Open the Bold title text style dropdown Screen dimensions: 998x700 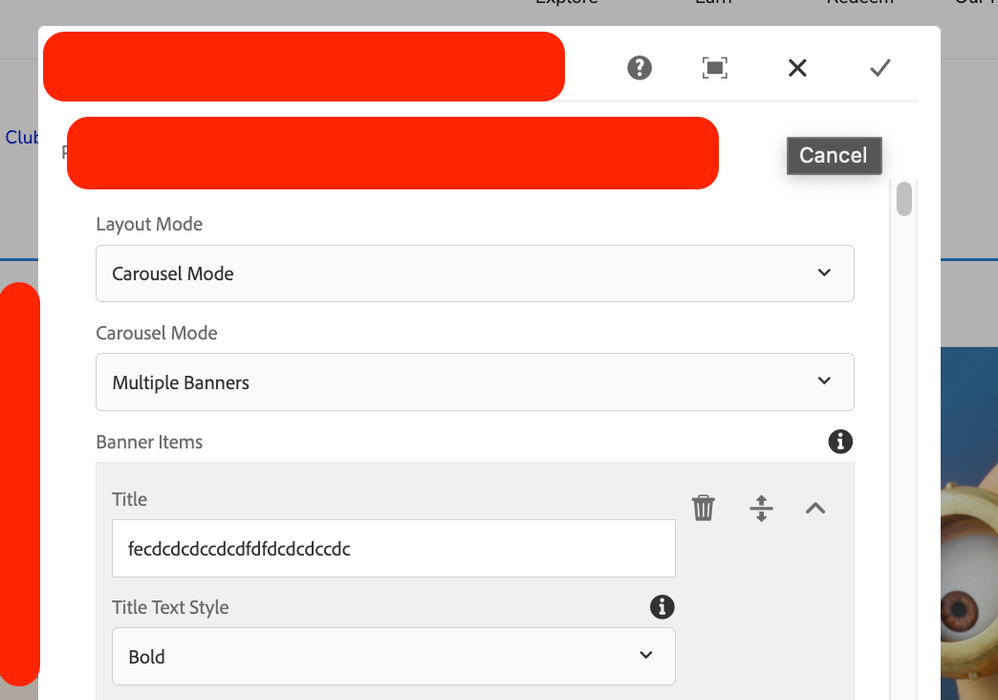(393, 656)
